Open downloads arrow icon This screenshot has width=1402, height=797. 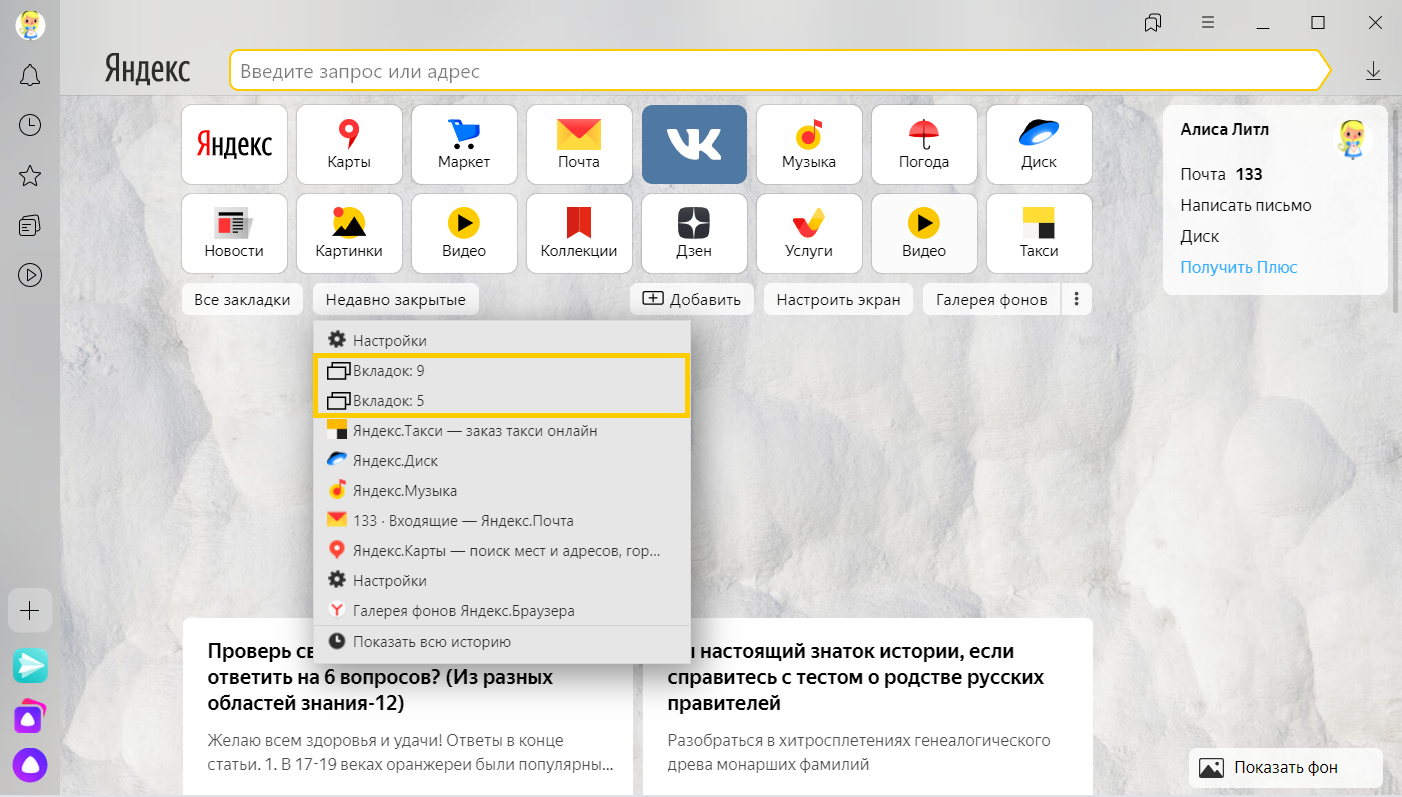tap(1373, 71)
